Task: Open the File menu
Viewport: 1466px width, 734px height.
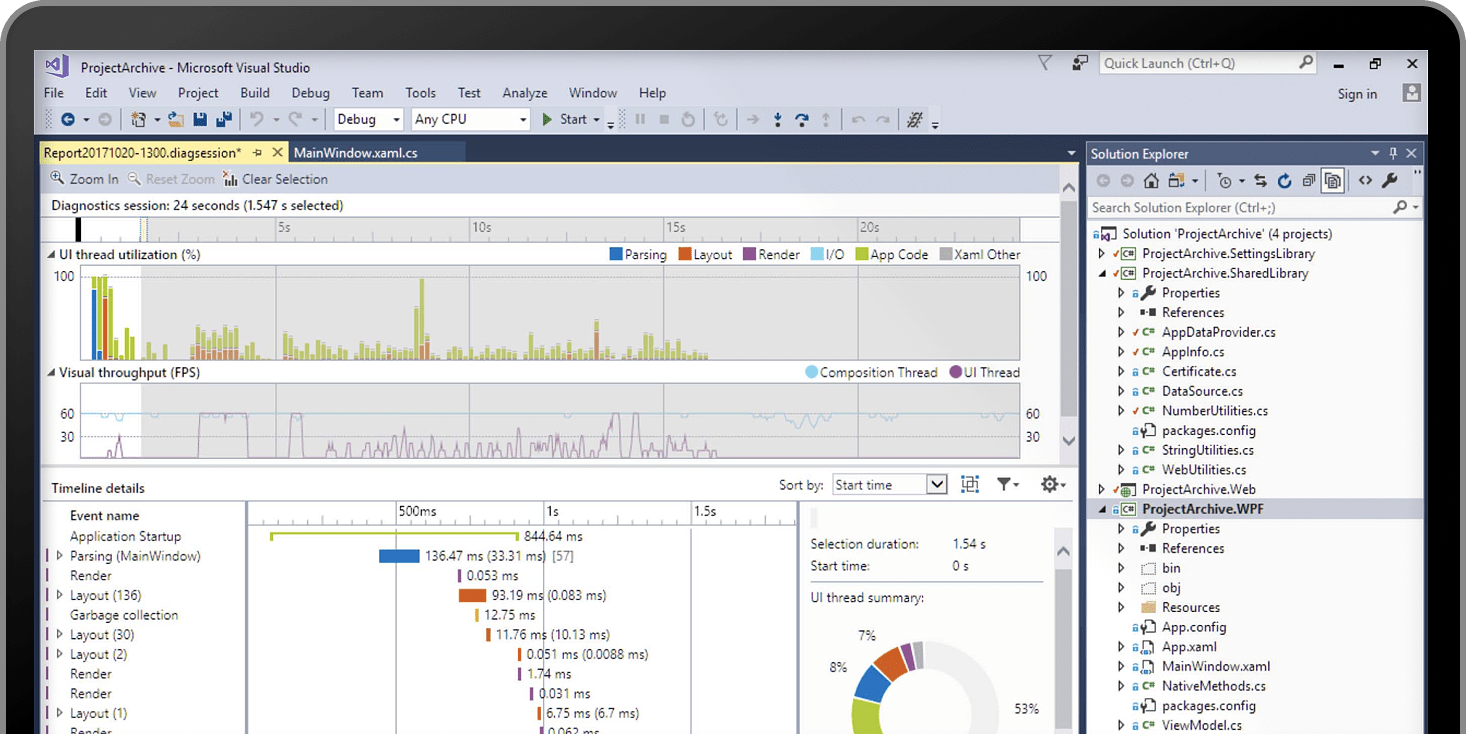Action: coord(54,93)
